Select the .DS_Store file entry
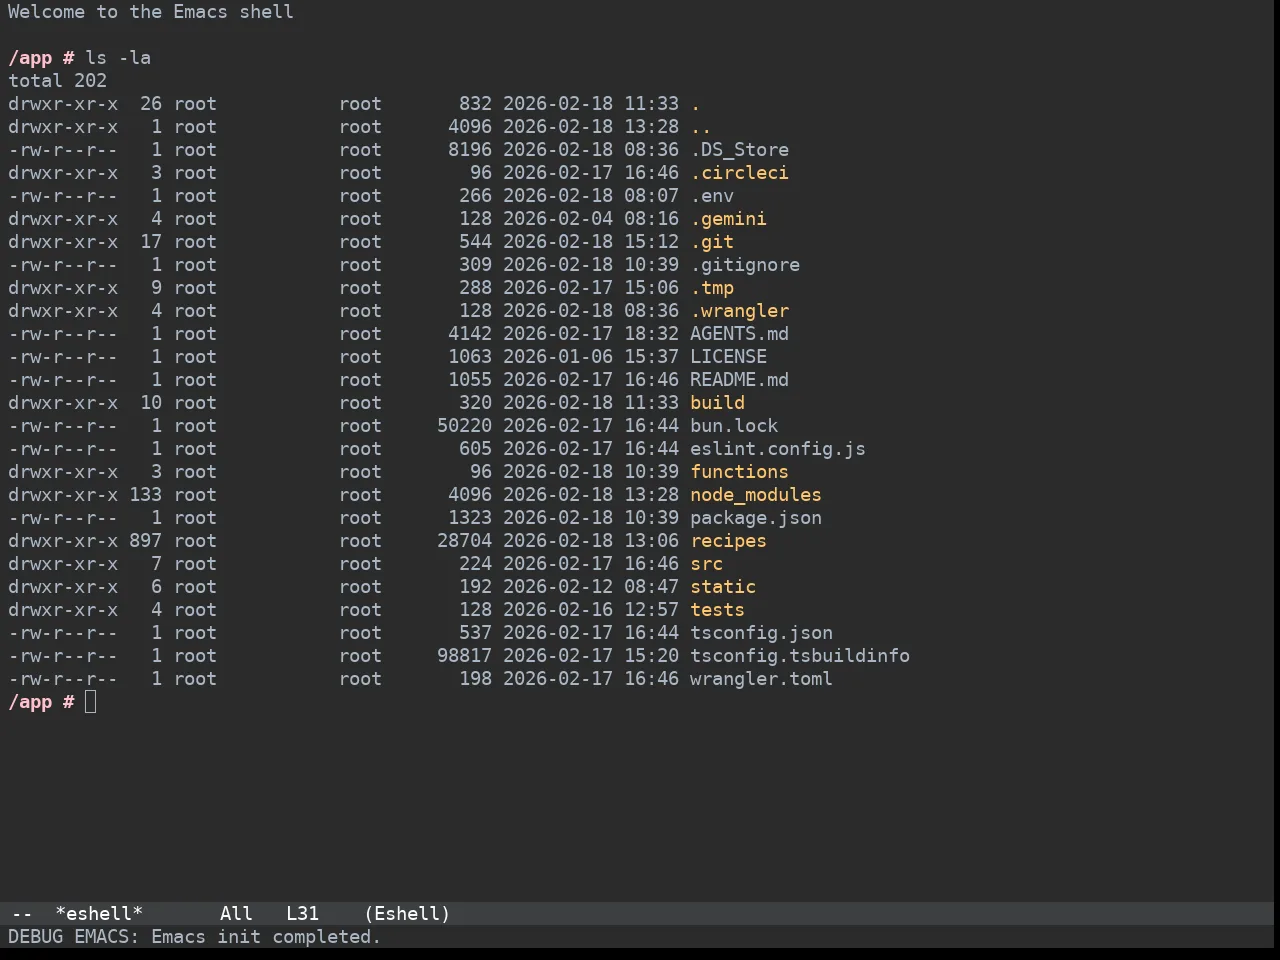 point(739,150)
